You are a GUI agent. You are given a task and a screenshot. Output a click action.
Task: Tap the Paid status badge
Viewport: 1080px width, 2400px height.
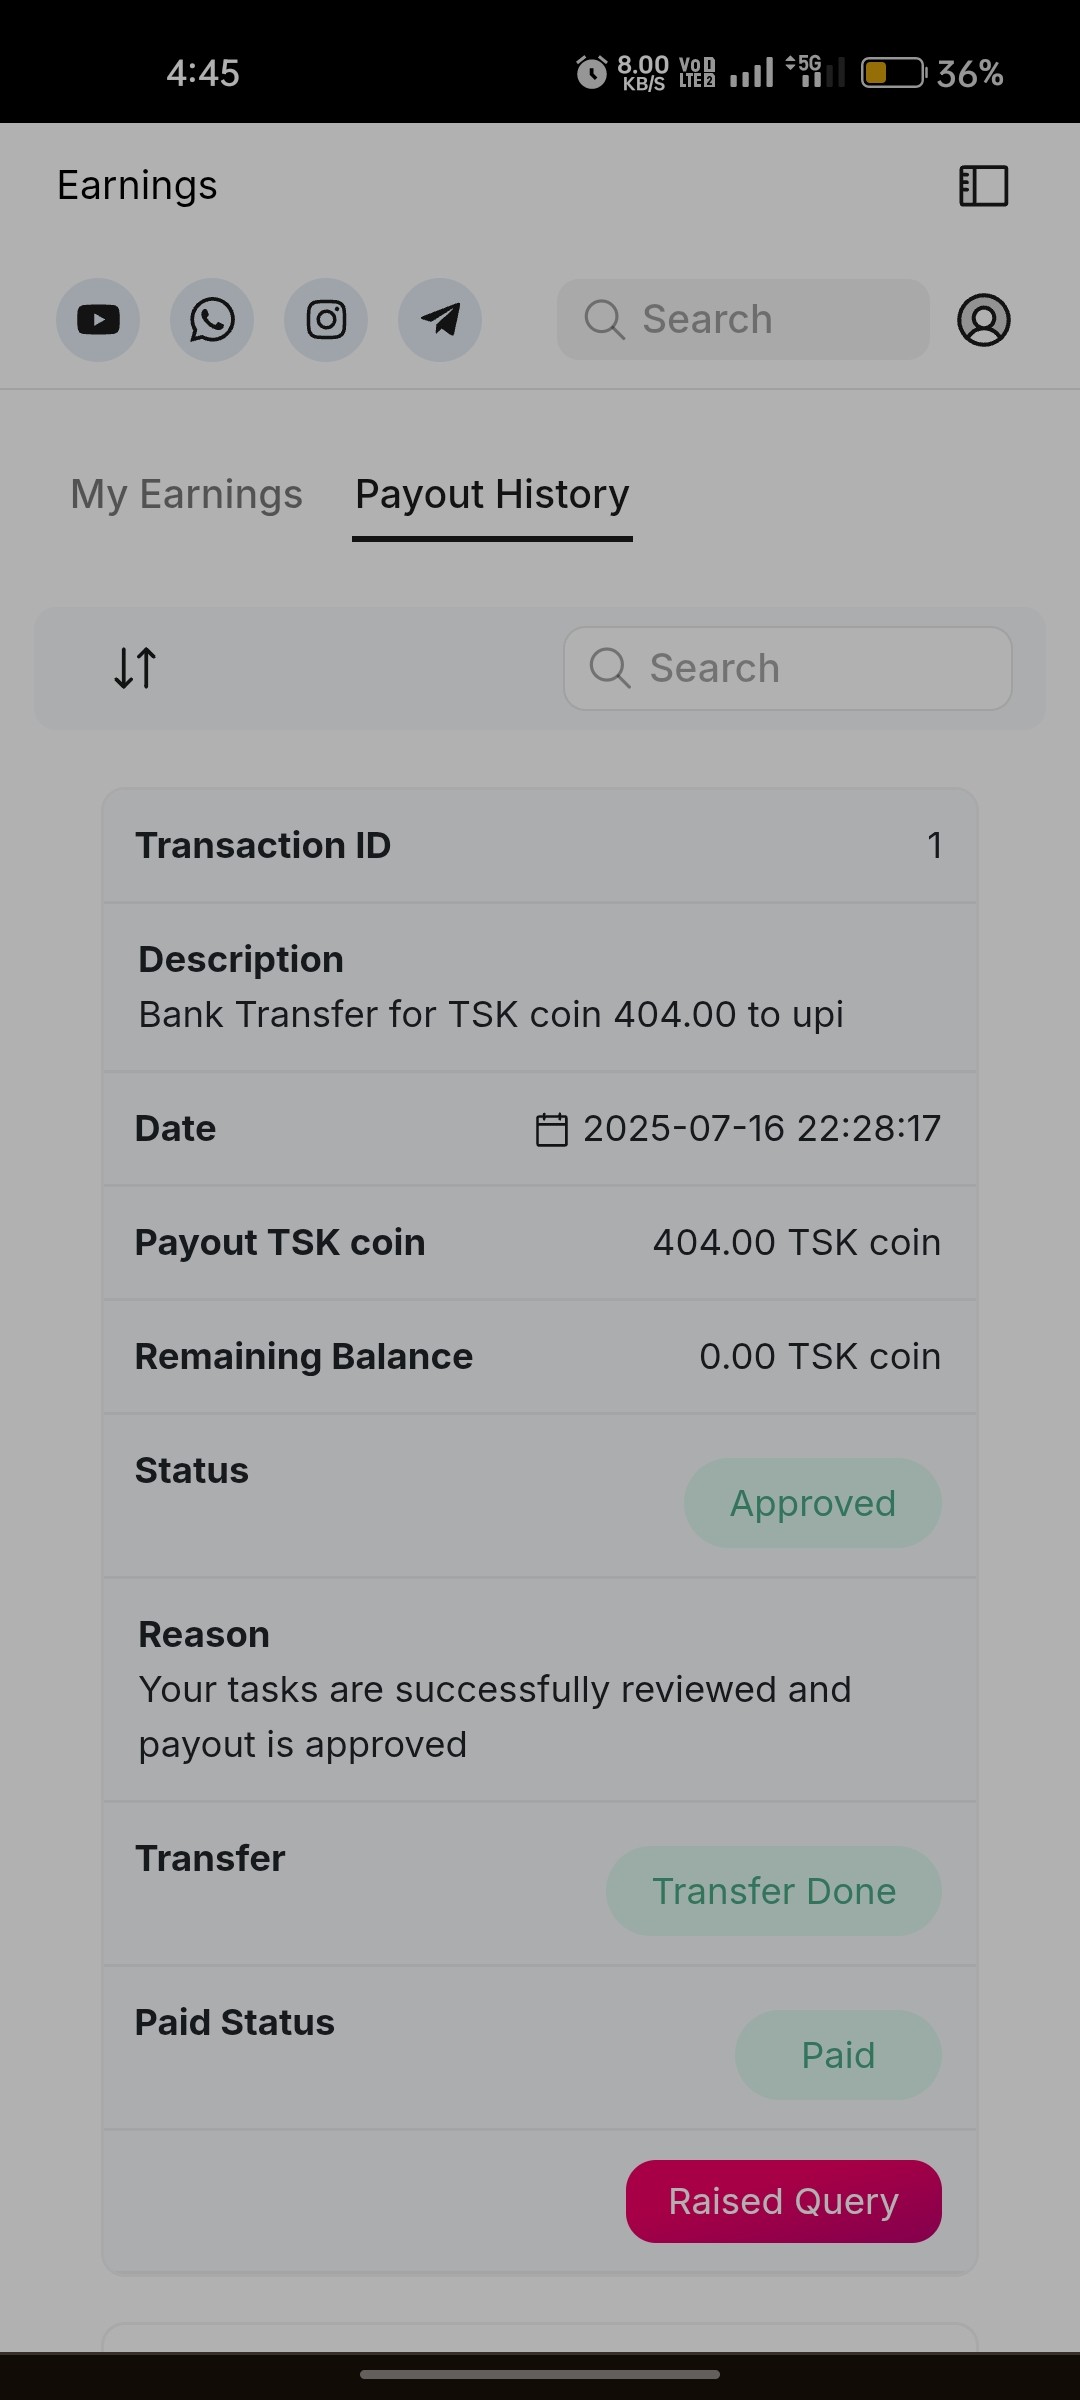838,2055
